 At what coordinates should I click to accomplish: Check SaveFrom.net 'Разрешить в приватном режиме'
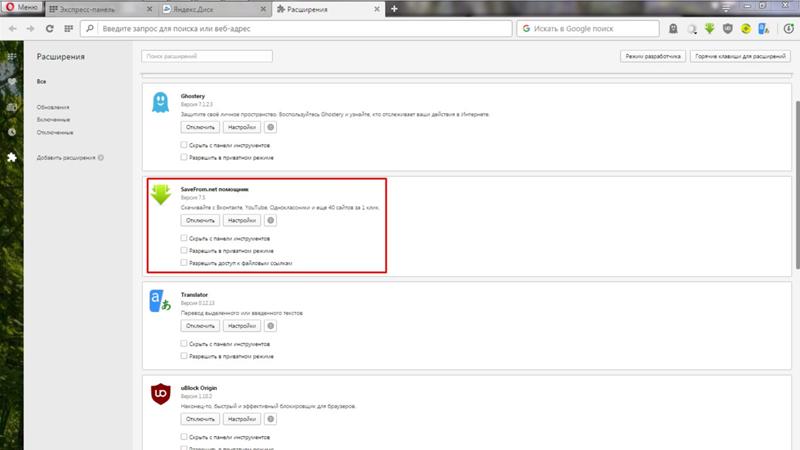(184, 251)
